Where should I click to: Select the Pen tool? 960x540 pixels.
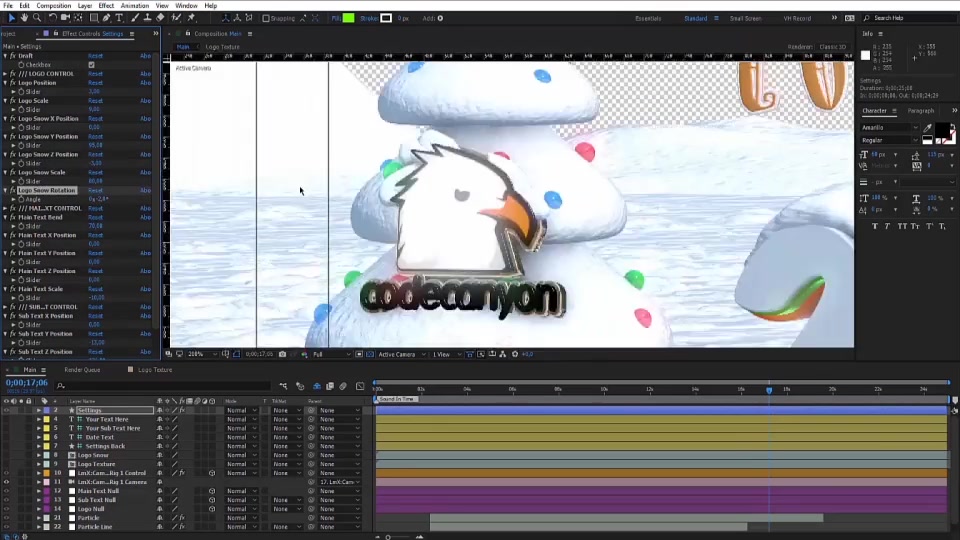(107, 18)
